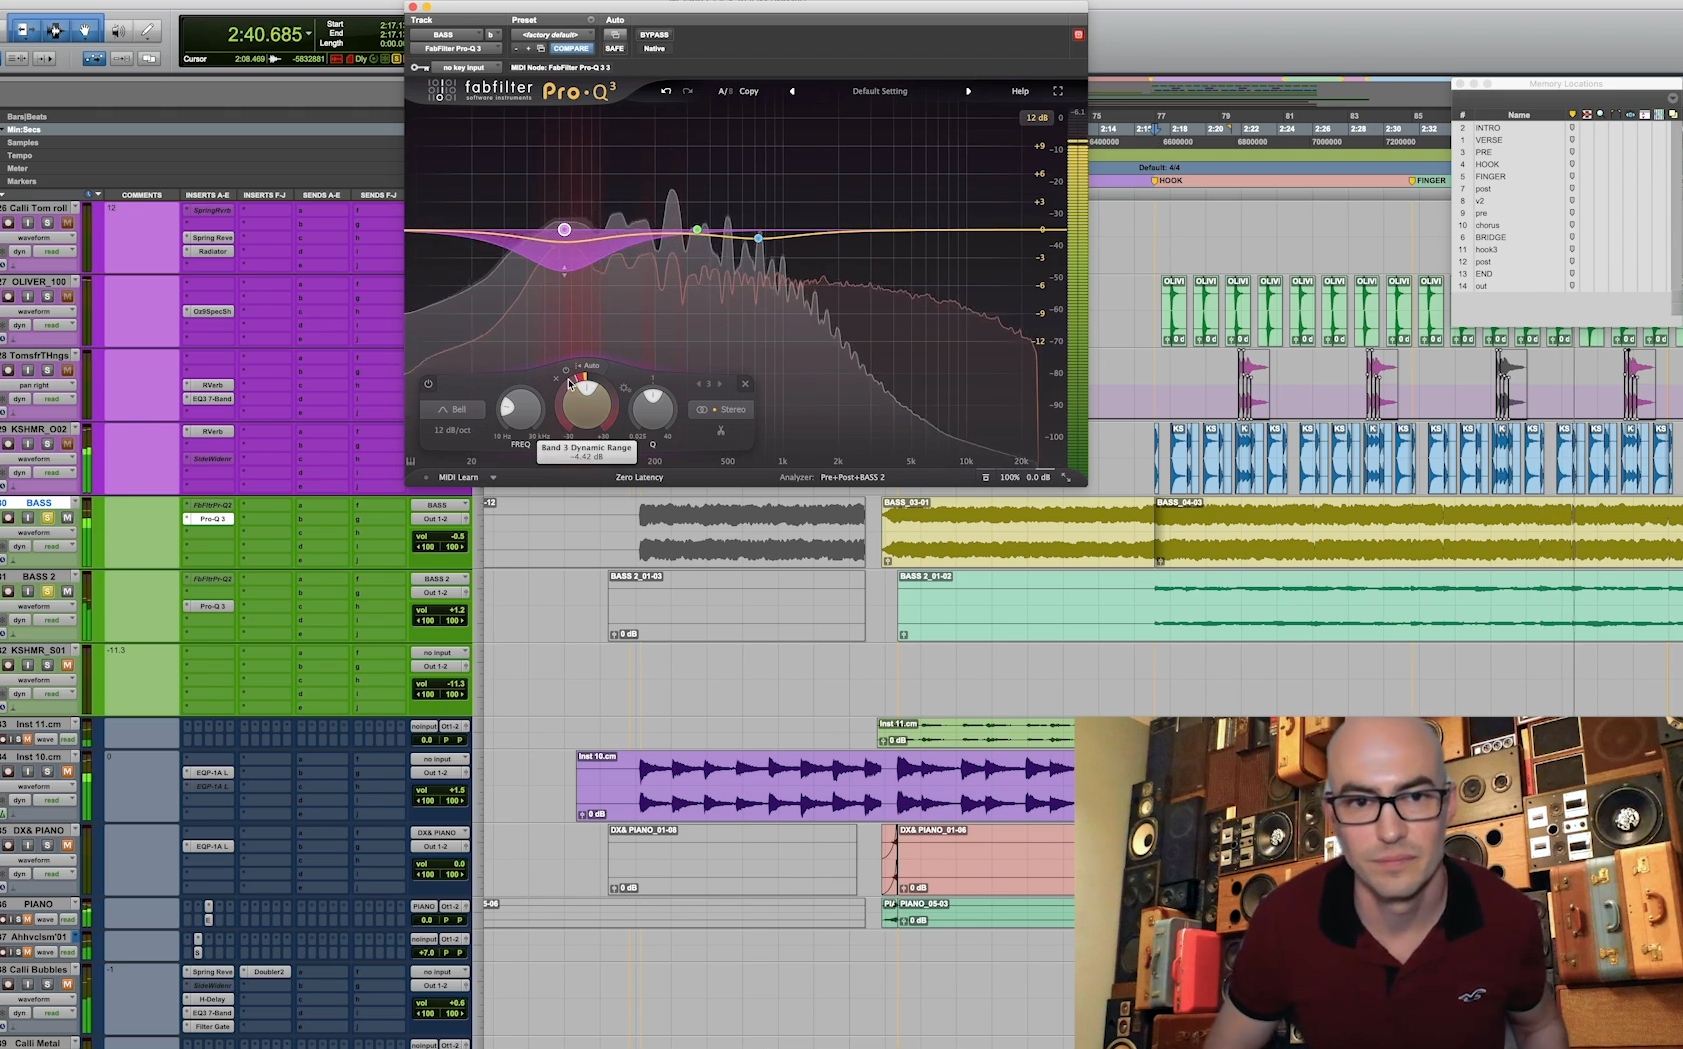Viewport: 1683px width, 1049px height.
Task: Click the red target button in plugin header
Action: tap(1078, 35)
